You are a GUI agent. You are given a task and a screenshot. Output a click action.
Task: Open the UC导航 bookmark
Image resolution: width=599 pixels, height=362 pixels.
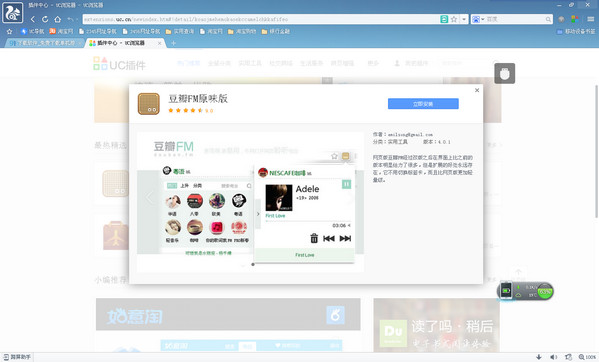pyautogui.click(x=33, y=31)
